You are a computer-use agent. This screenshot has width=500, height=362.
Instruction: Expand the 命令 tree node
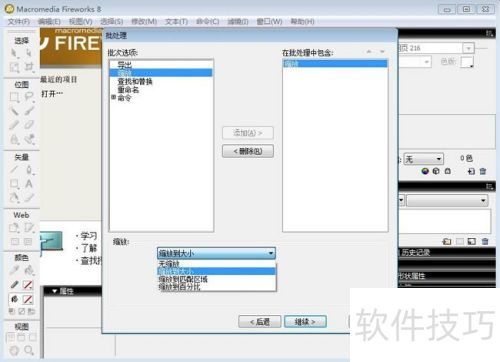click(x=113, y=97)
